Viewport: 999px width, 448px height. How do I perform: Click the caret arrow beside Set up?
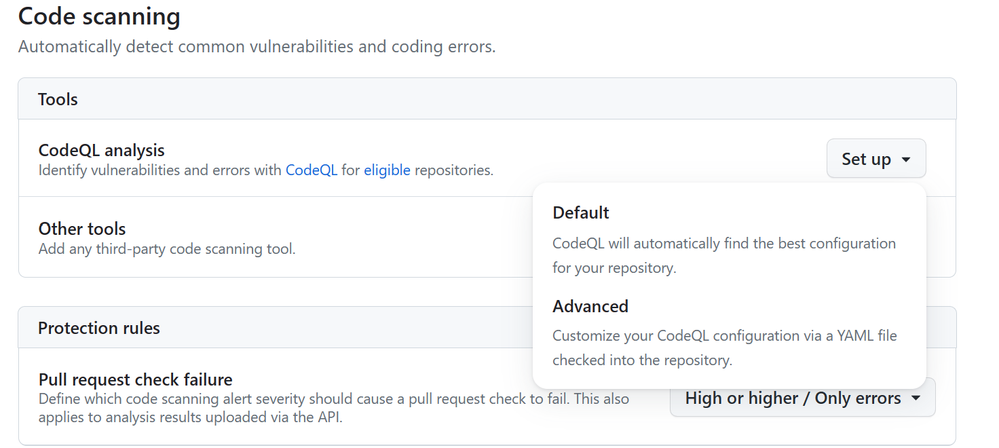point(906,159)
